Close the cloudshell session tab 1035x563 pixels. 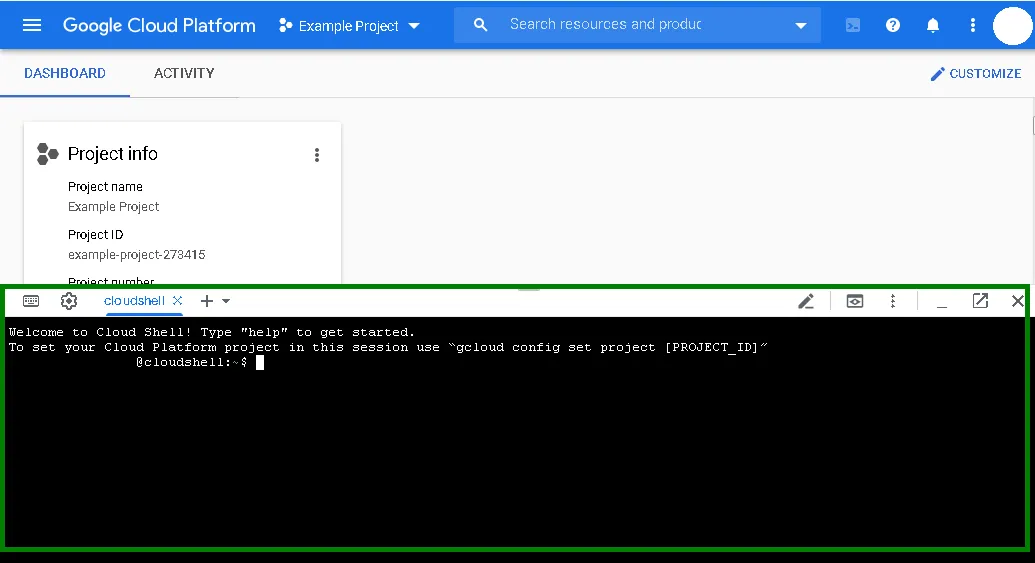pyautogui.click(x=178, y=300)
